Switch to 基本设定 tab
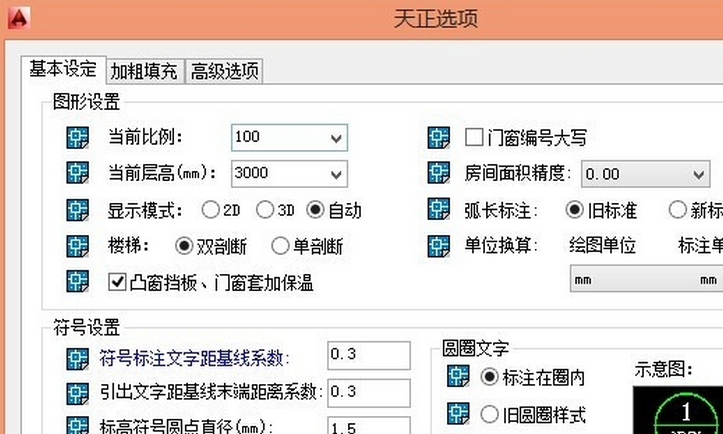 coord(63,69)
